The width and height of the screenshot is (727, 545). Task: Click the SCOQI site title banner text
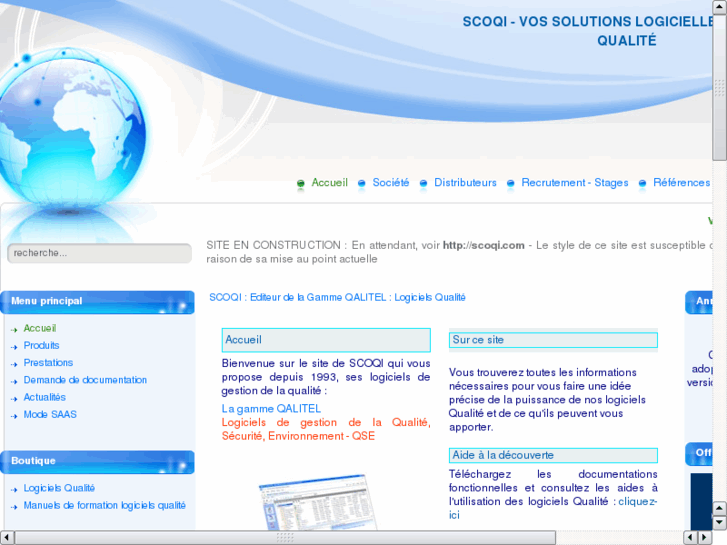tap(588, 31)
